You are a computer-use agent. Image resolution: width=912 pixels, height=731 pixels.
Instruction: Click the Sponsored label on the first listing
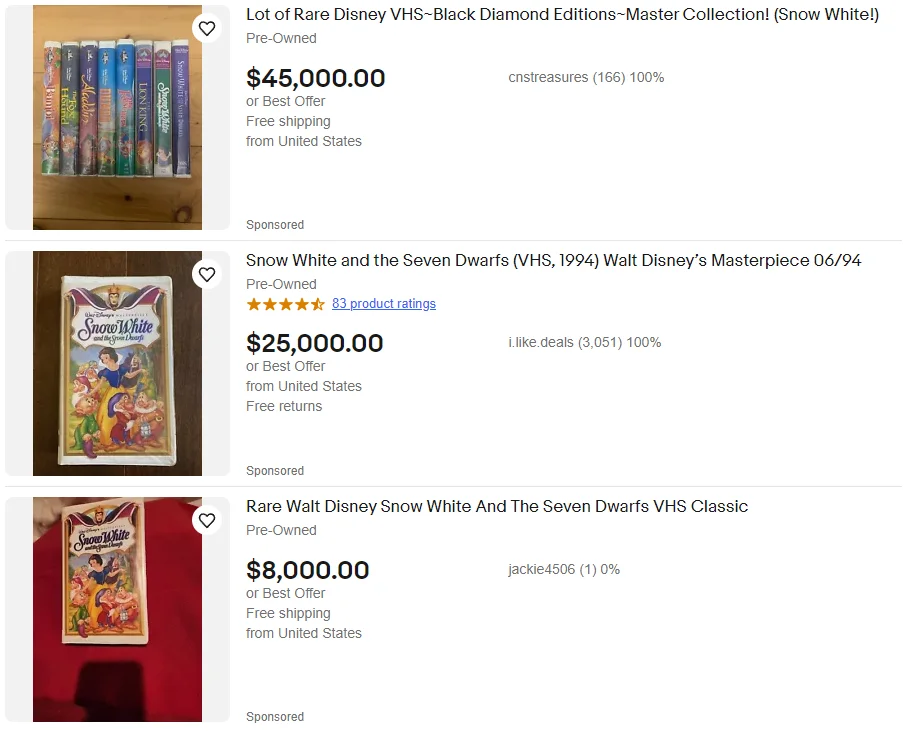275,225
